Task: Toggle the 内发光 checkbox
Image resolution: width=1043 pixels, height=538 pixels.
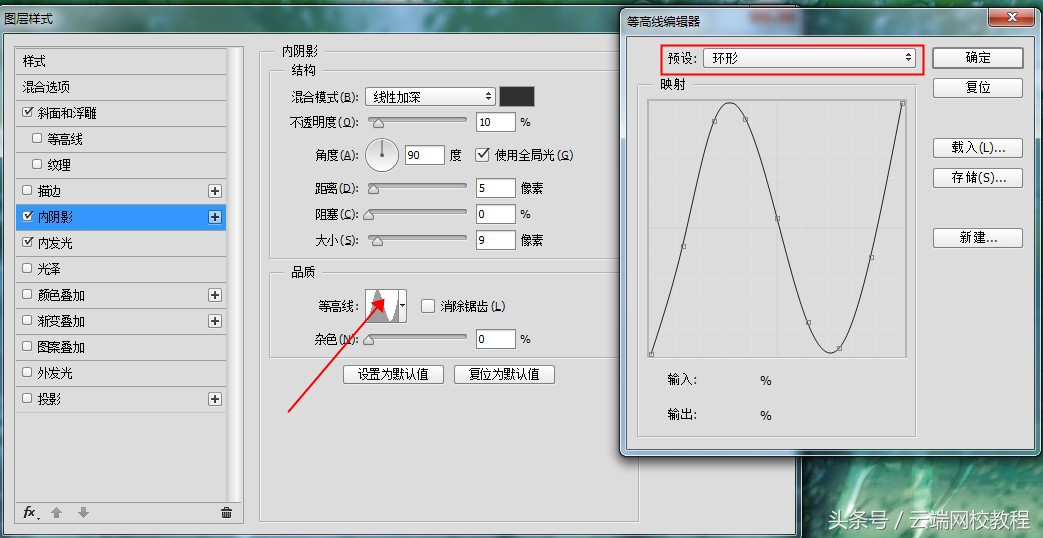Action: [x=27, y=242]
